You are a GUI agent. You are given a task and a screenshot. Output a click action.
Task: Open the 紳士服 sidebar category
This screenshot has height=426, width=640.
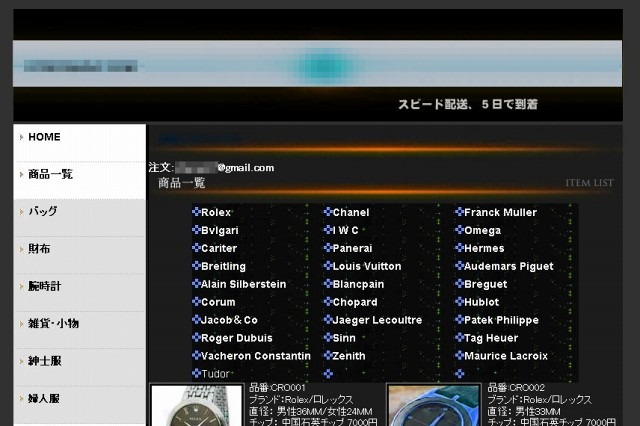click(x=44, y=361)
